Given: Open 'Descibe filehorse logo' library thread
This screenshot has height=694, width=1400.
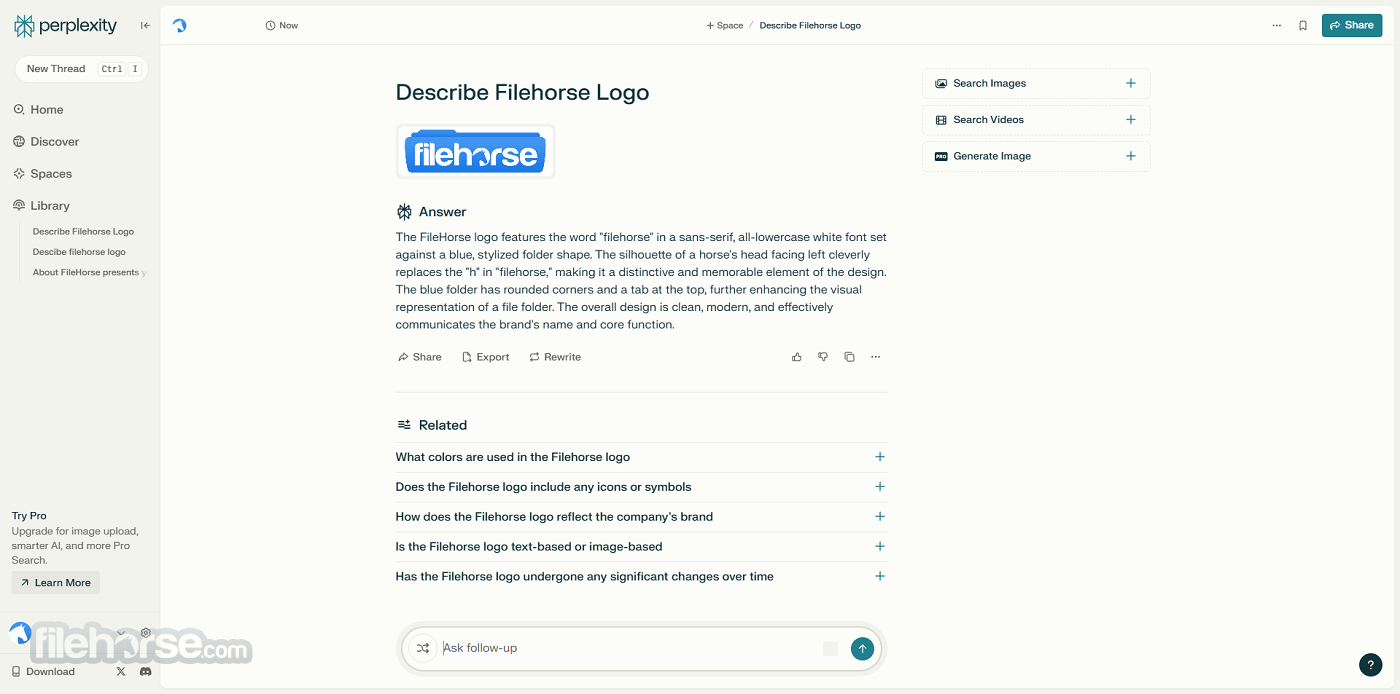Looking at the screenshot, I should tap(79, 252).
